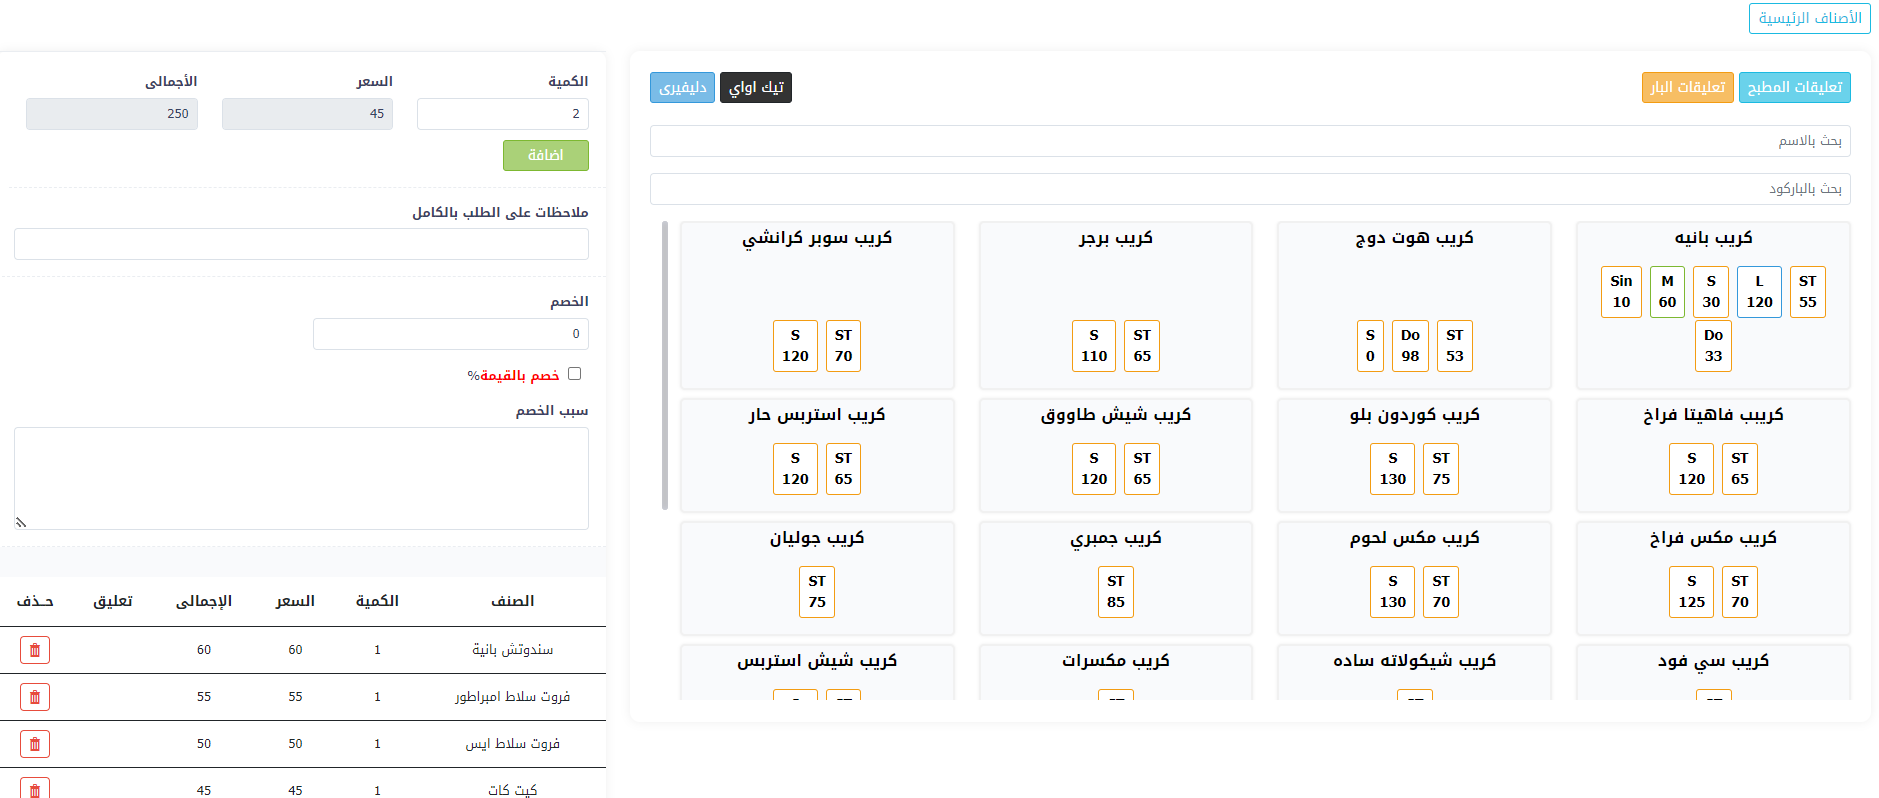1879x798 pixels.
Task: Click trash icon for فروت سلاط ايس
Action: [35, 744]
